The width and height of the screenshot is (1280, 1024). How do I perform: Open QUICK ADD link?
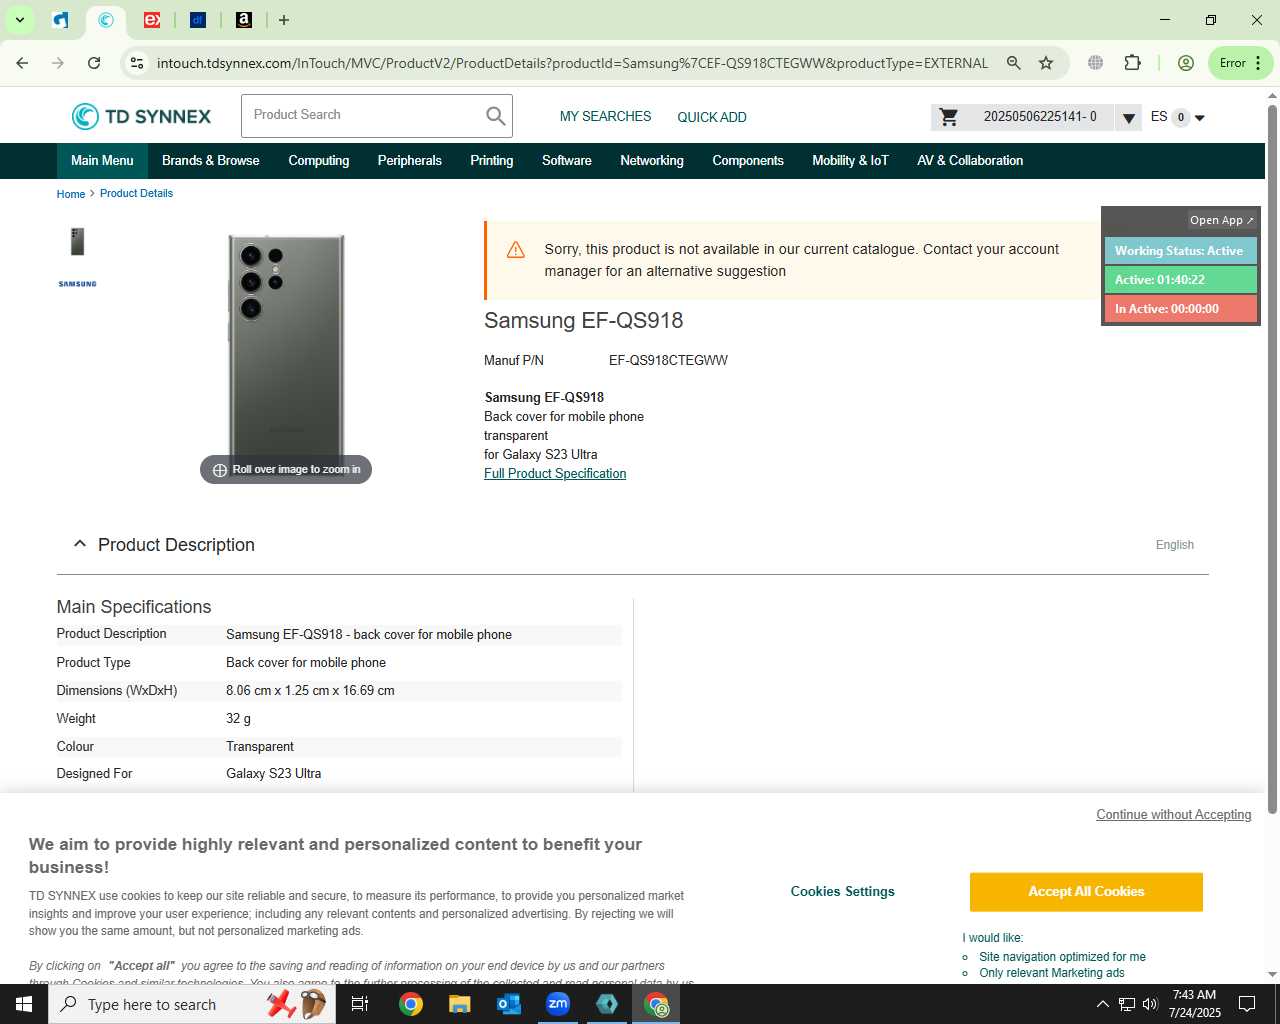(712, 117)
